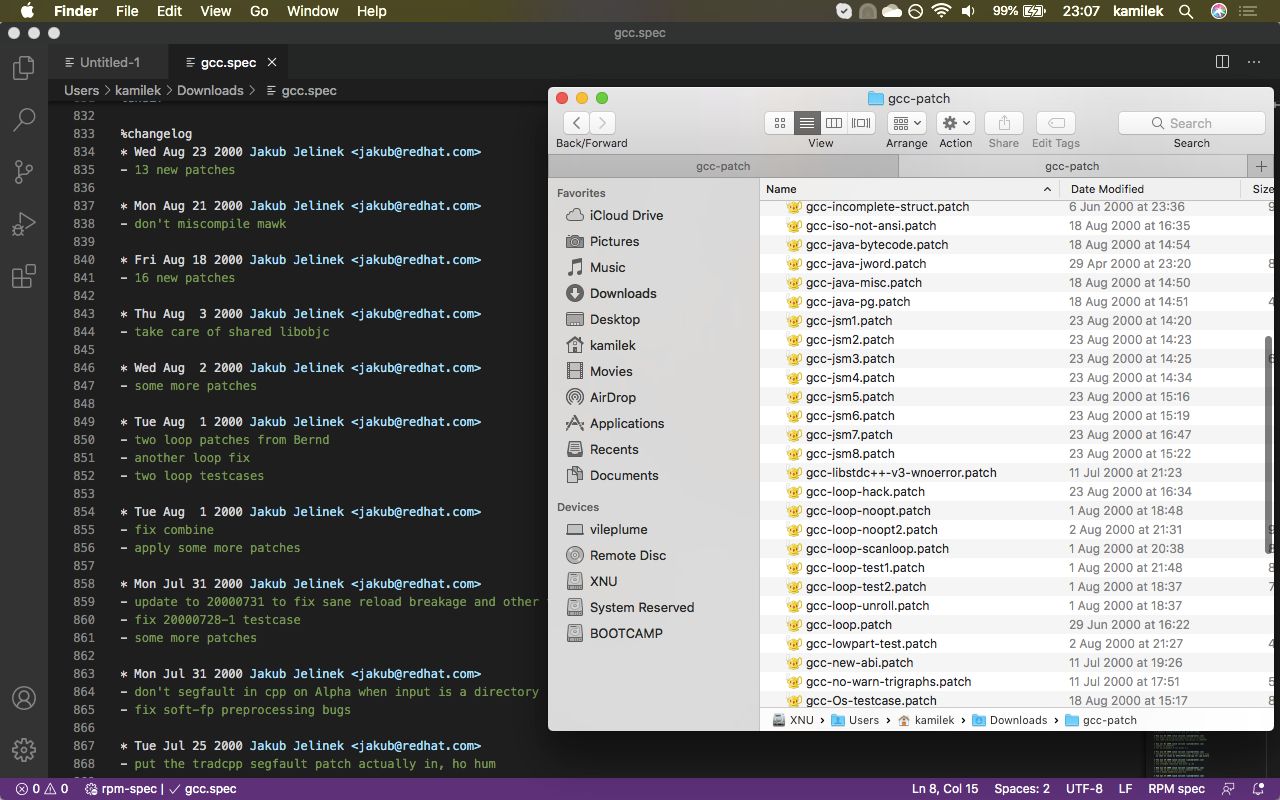Open the Manage gear in activity bar
Image resolution: width=1280 pixels, height=800 pixels.
click(24, 749)
